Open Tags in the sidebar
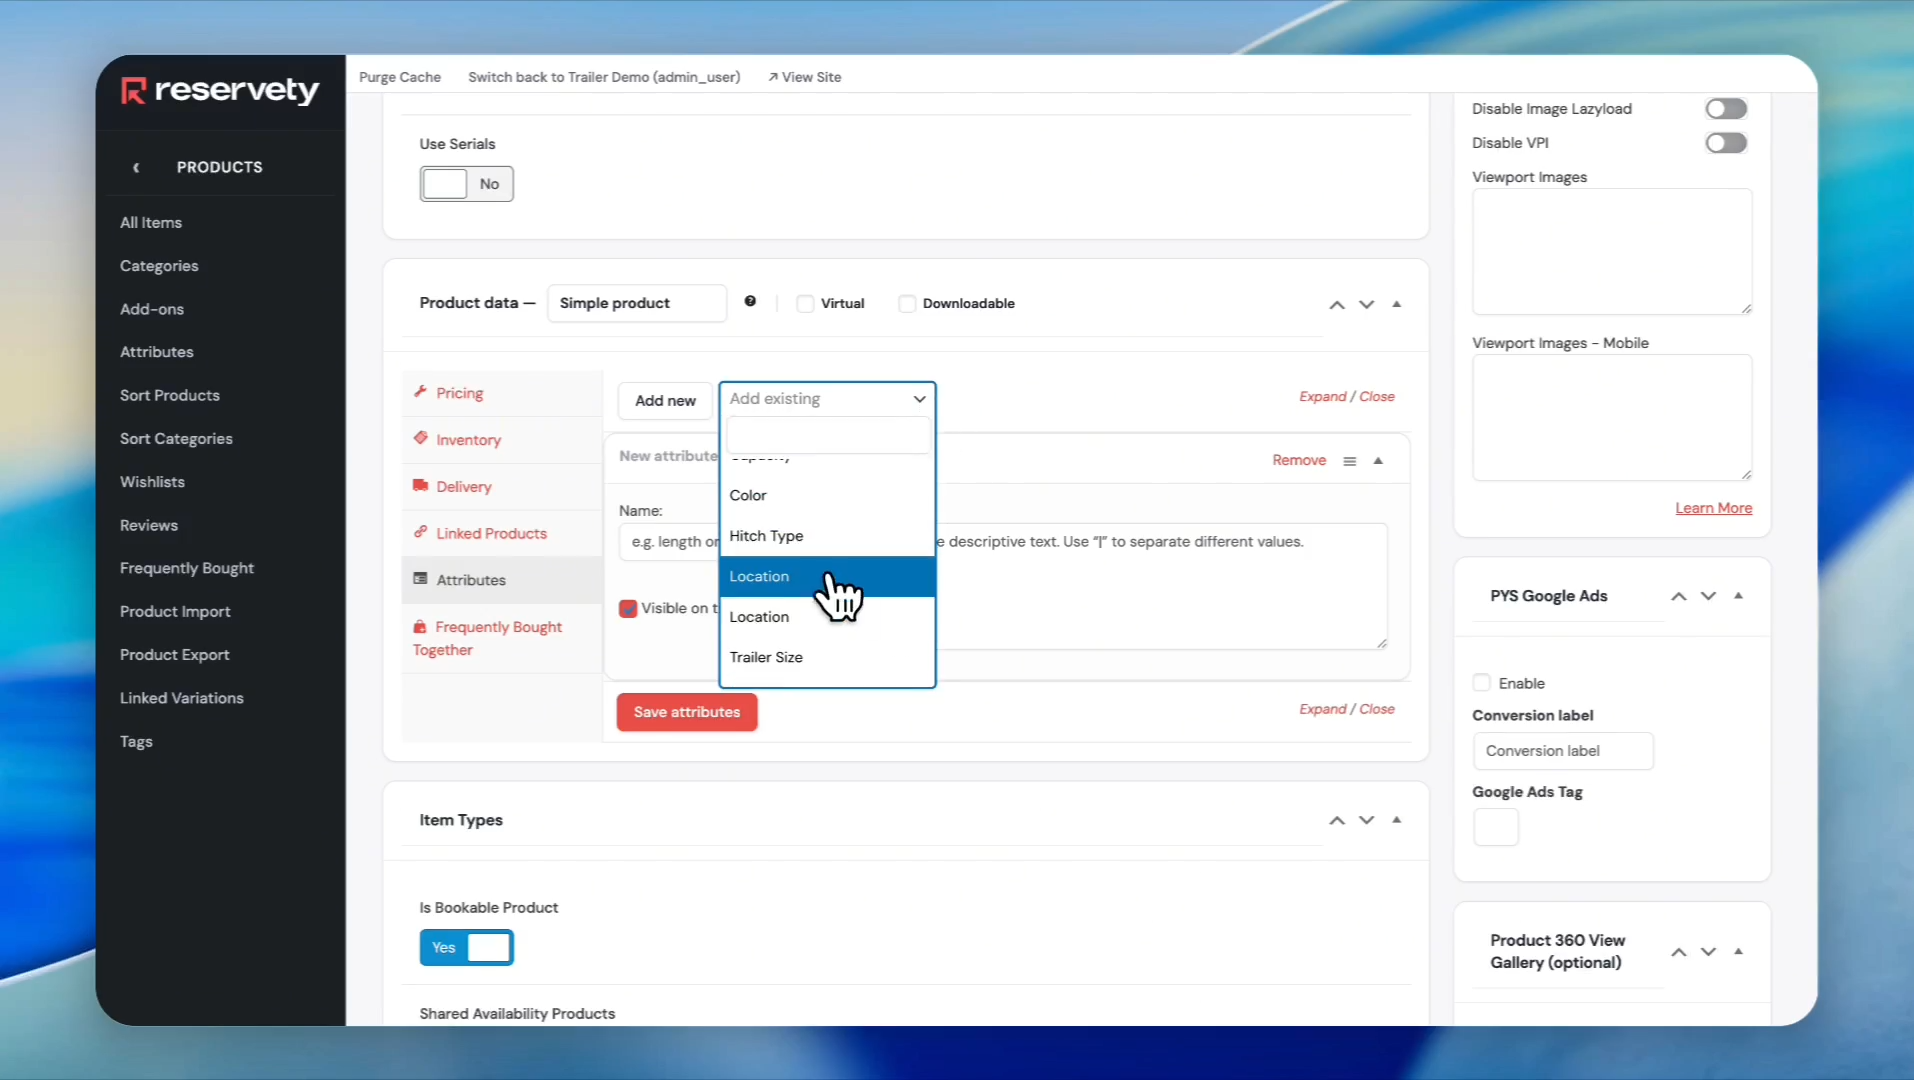The height and width of the screenshot is (1080, 1914). [136, 742]
